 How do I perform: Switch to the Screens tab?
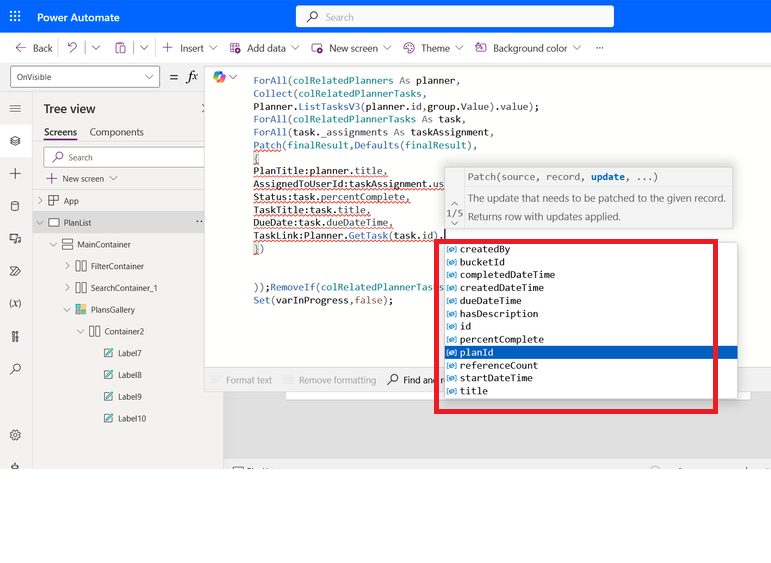tap(60, 132)
